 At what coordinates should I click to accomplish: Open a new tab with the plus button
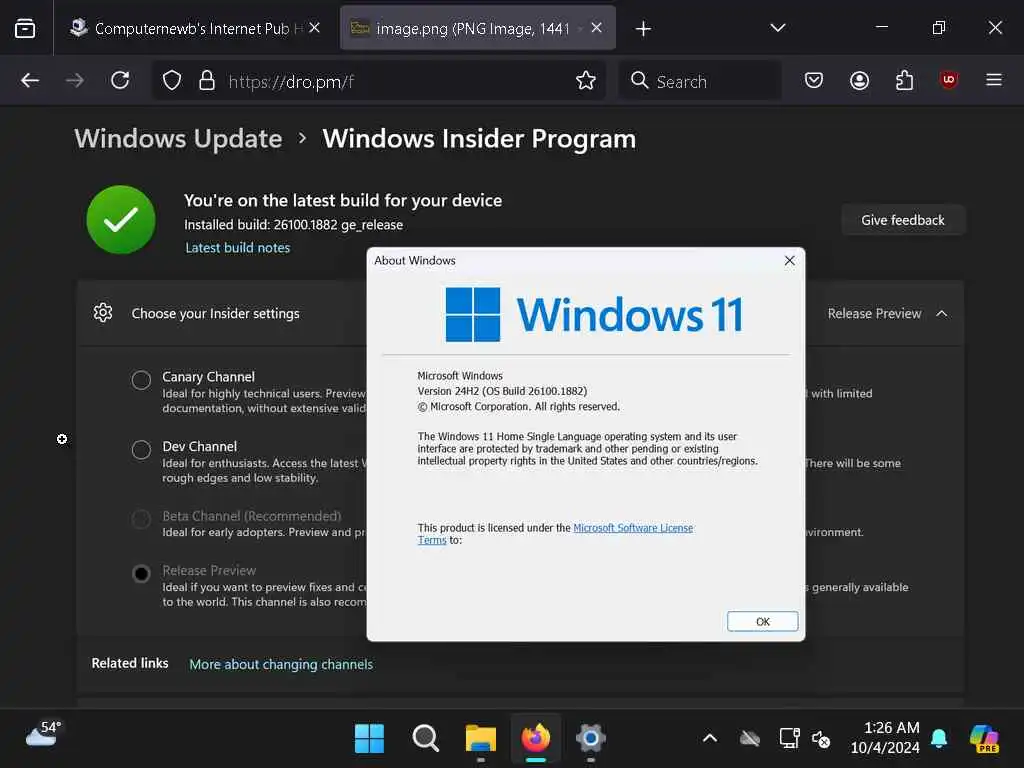tap(643, 28)
